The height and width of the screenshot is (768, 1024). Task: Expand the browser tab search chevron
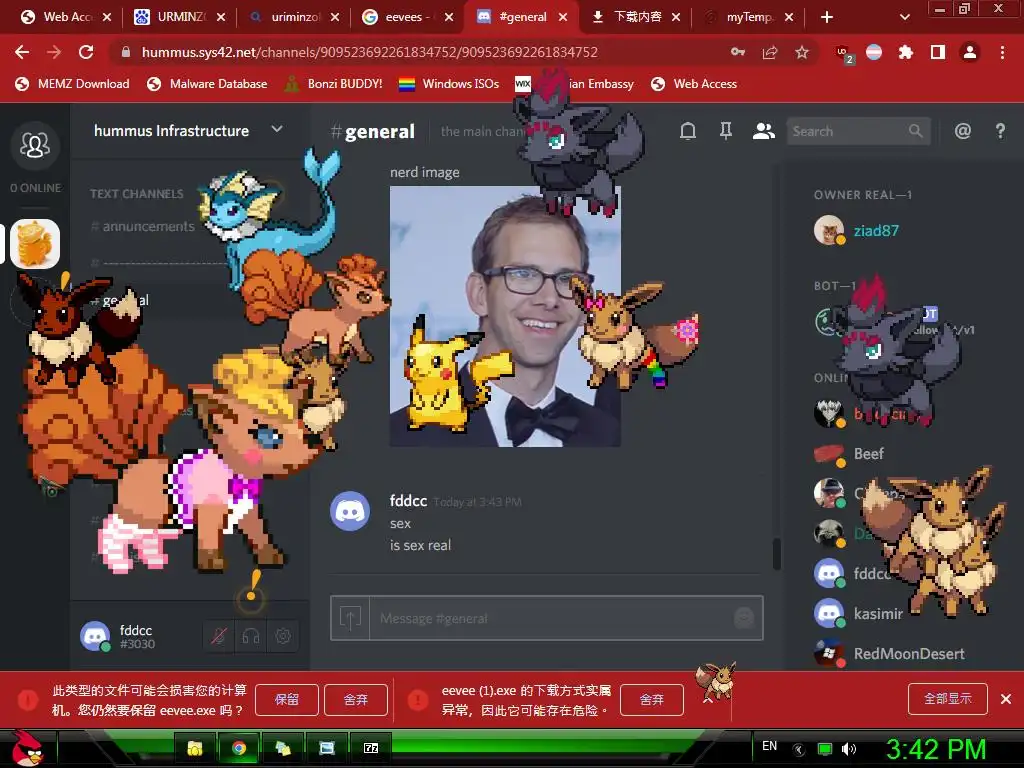(904, 17)
